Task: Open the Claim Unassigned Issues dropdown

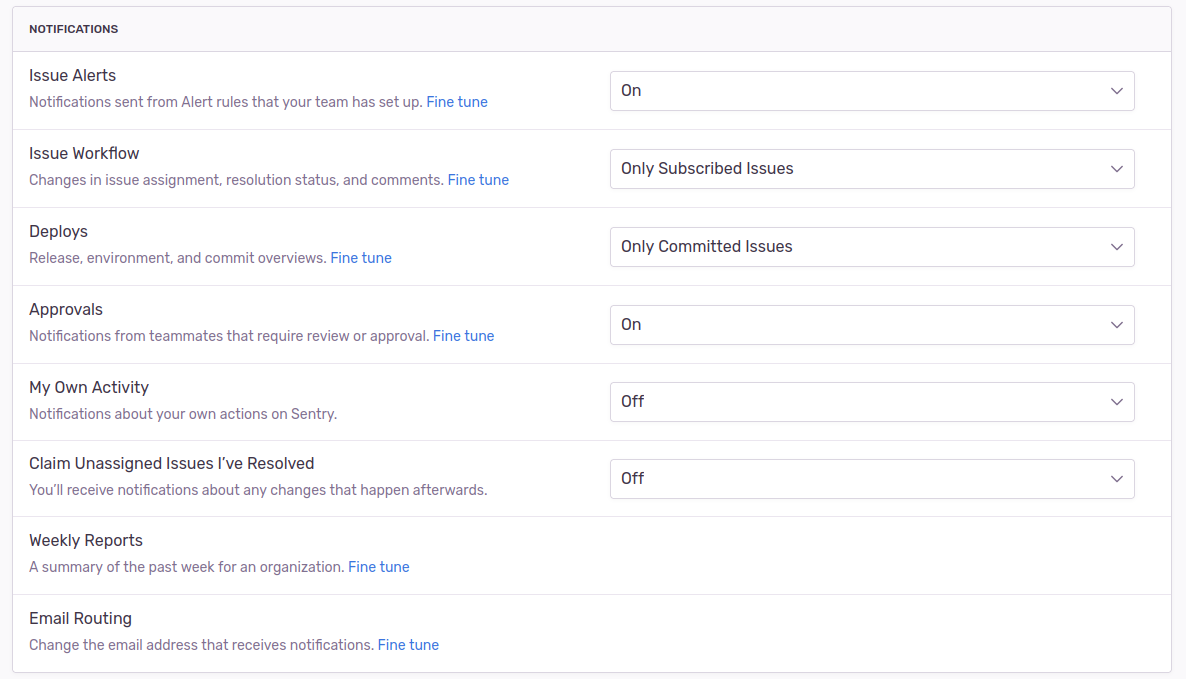Action: pos(872,478)
